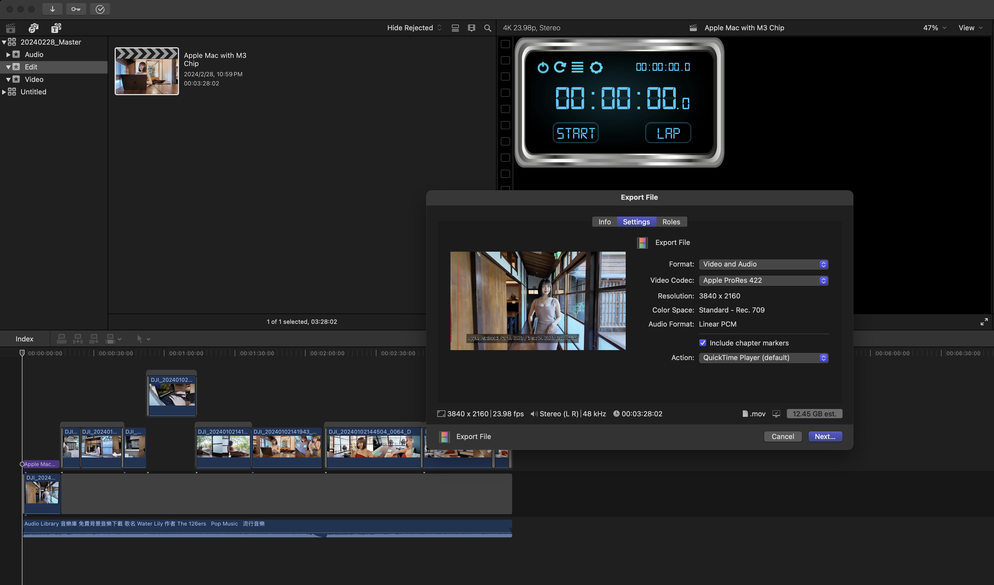Open the Video Codec dropdown showing Apple ProRes 422
The image size is (994, 585).
tap(763, 280)
